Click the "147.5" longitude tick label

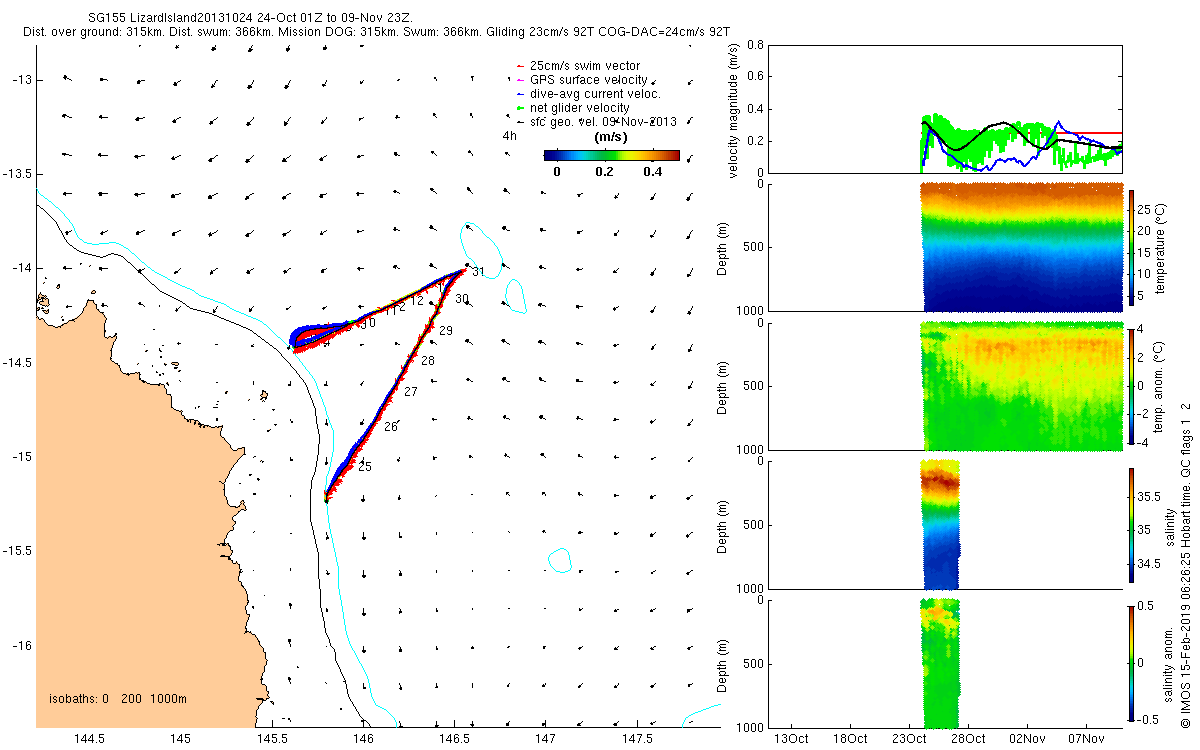(x=638, y=739)
